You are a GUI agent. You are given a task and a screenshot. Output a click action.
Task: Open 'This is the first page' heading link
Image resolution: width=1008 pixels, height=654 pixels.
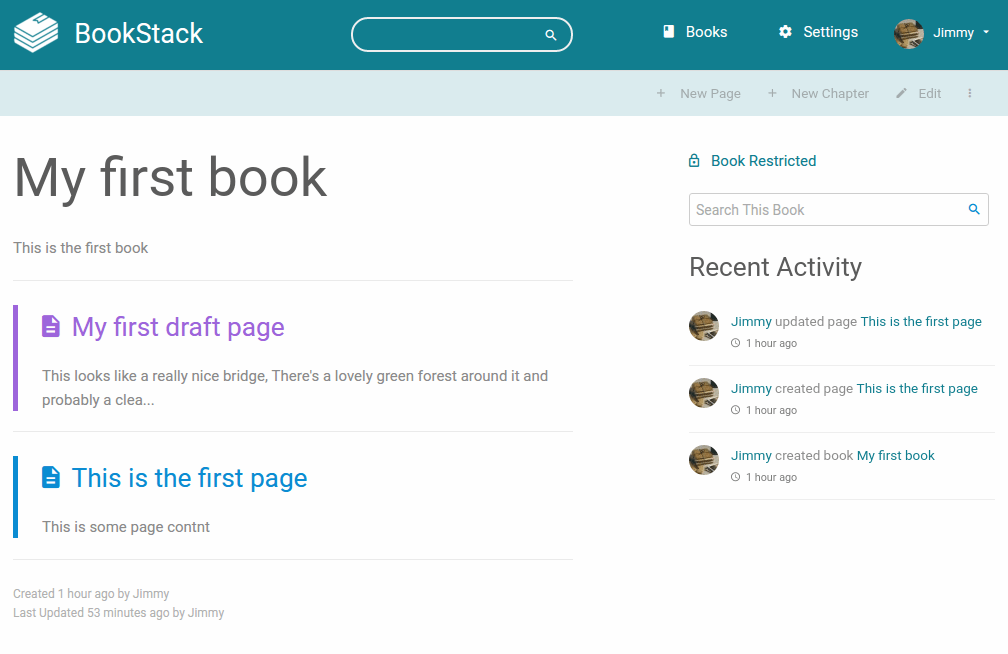(x=190, y=478)
